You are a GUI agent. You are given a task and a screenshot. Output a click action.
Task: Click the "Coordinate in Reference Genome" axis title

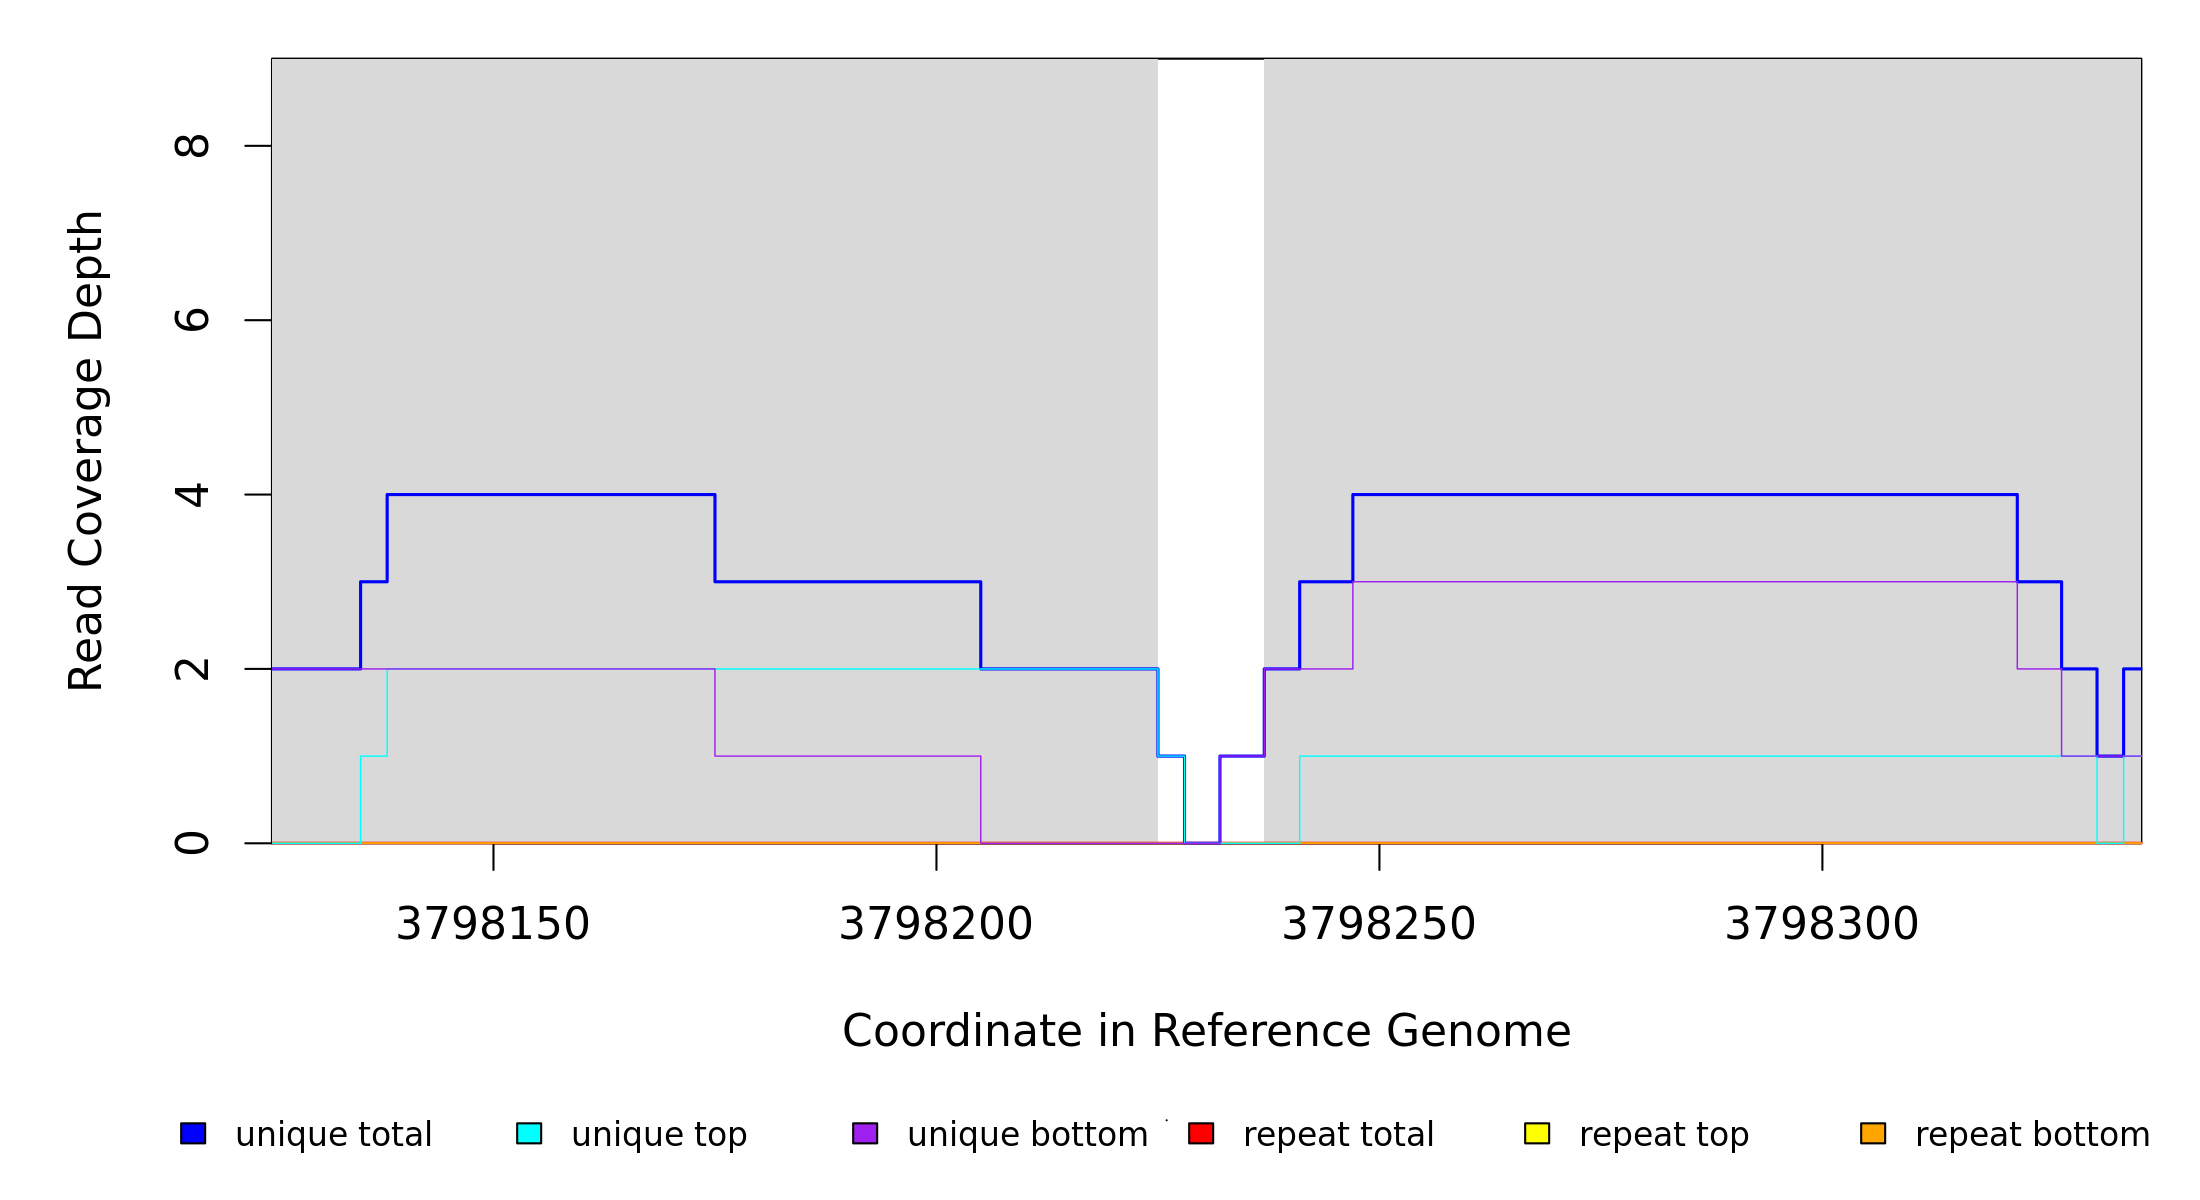click(x=1206, y=1031)
